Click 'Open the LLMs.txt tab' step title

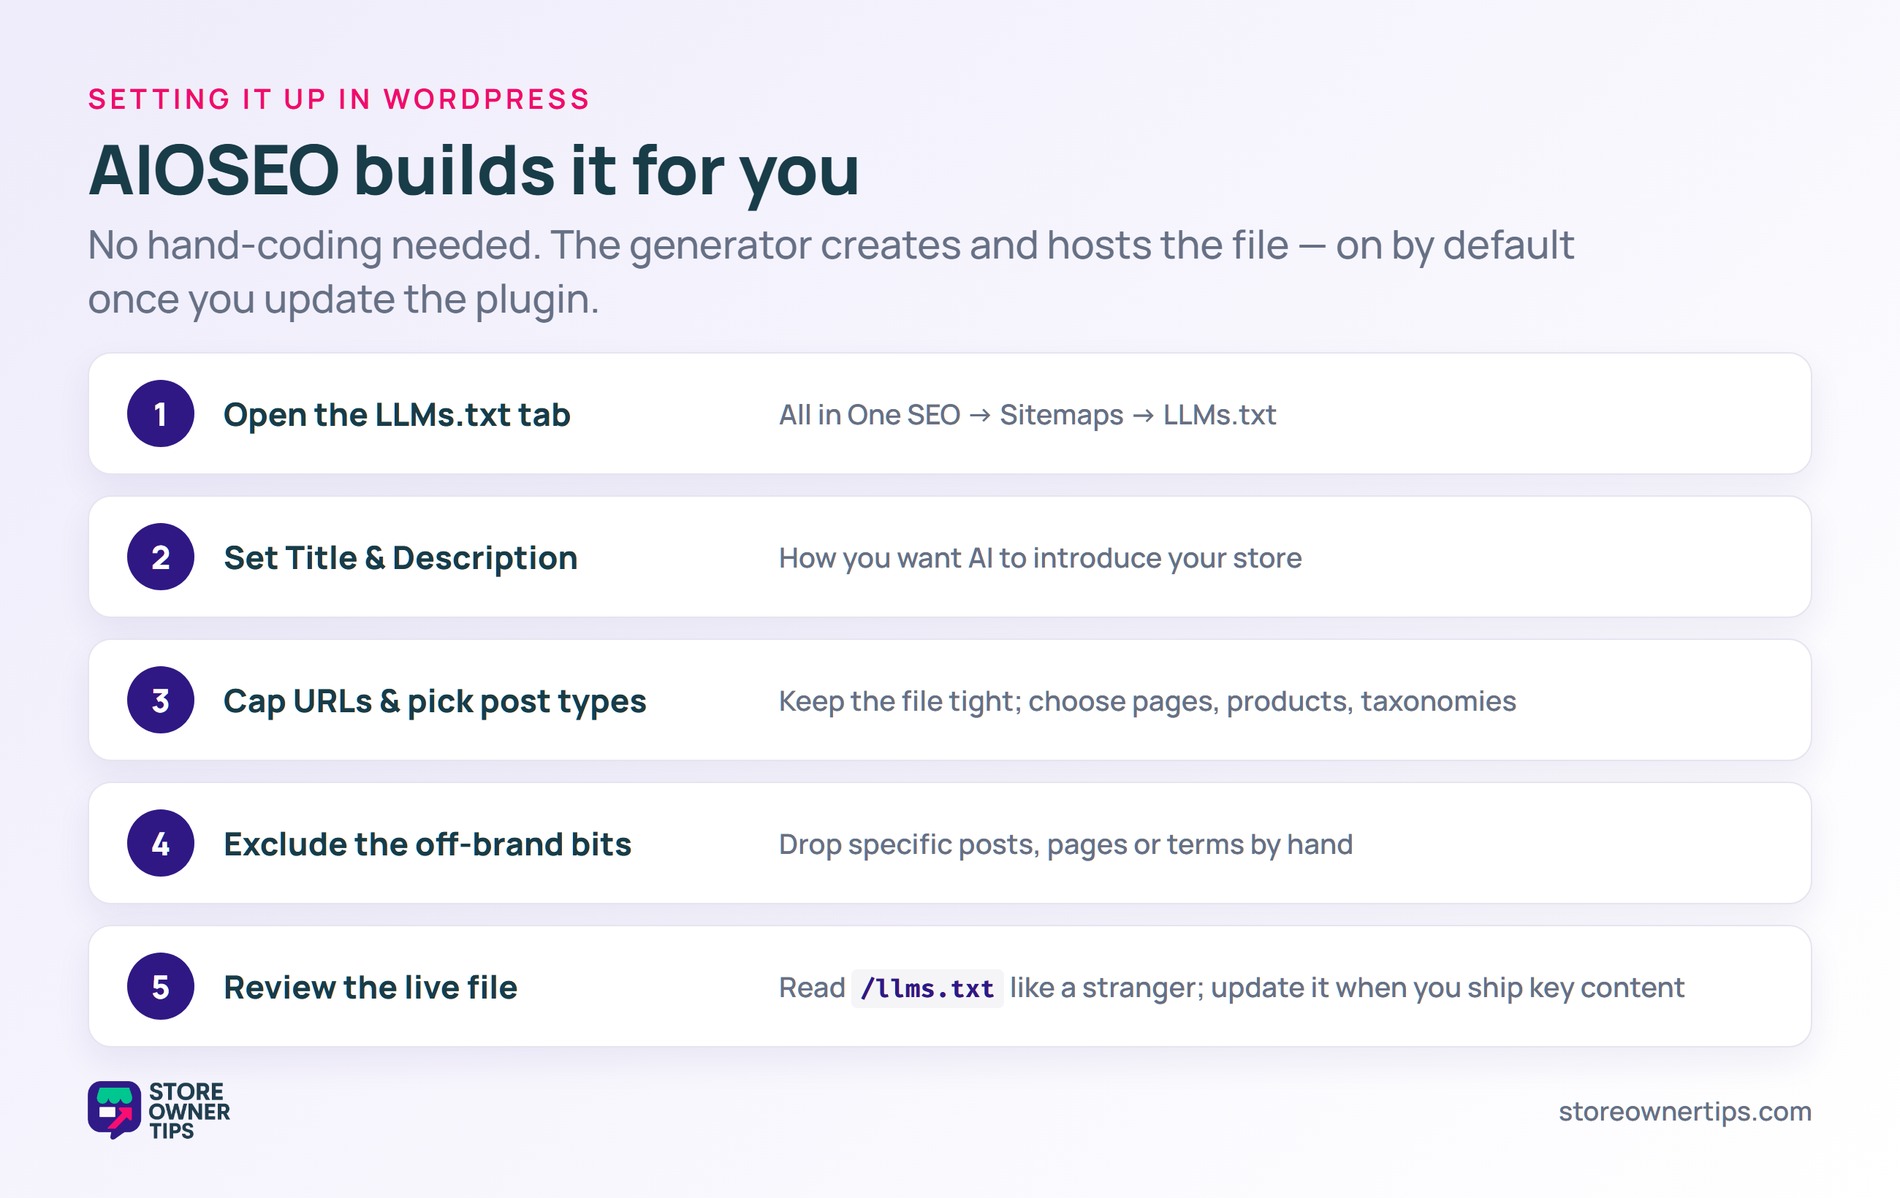(x=397, y=414)
